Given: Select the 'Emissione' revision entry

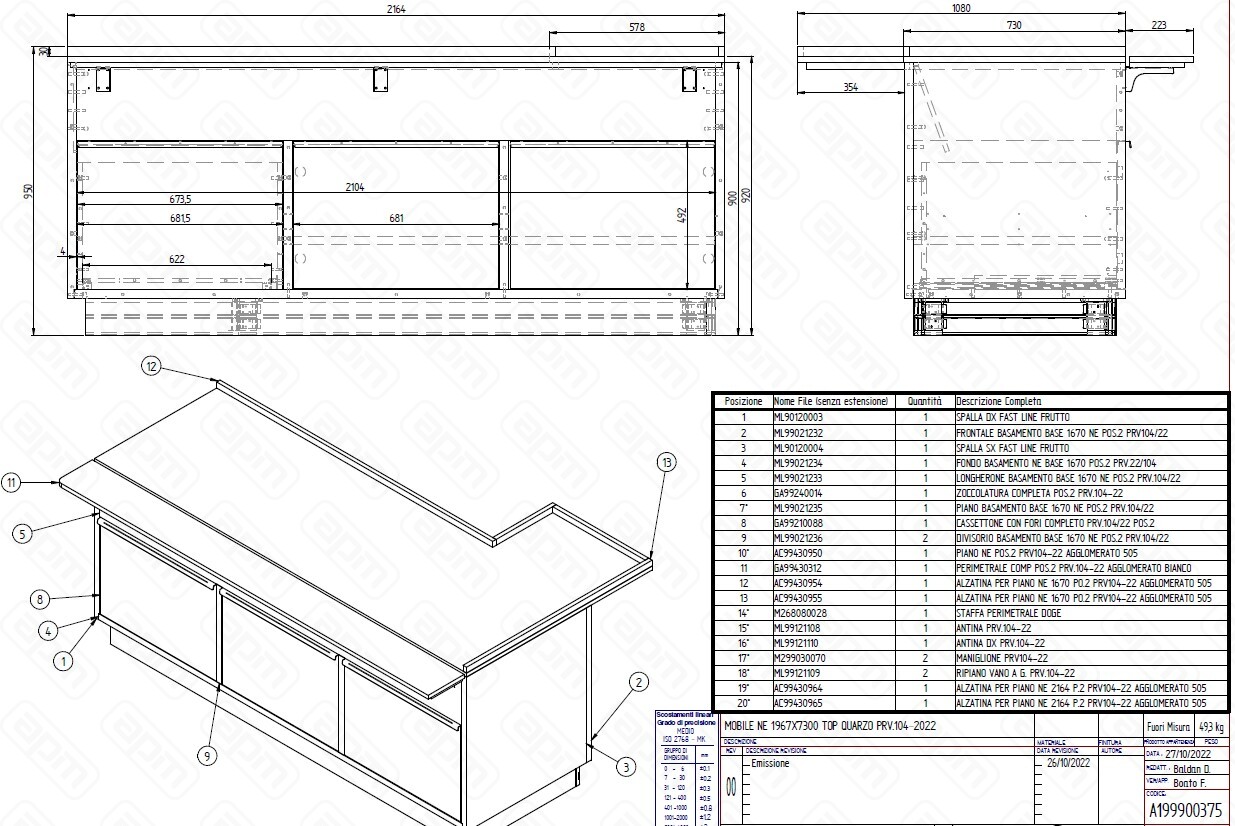Looking at the screenshot, I should click(x=770, y=763).
